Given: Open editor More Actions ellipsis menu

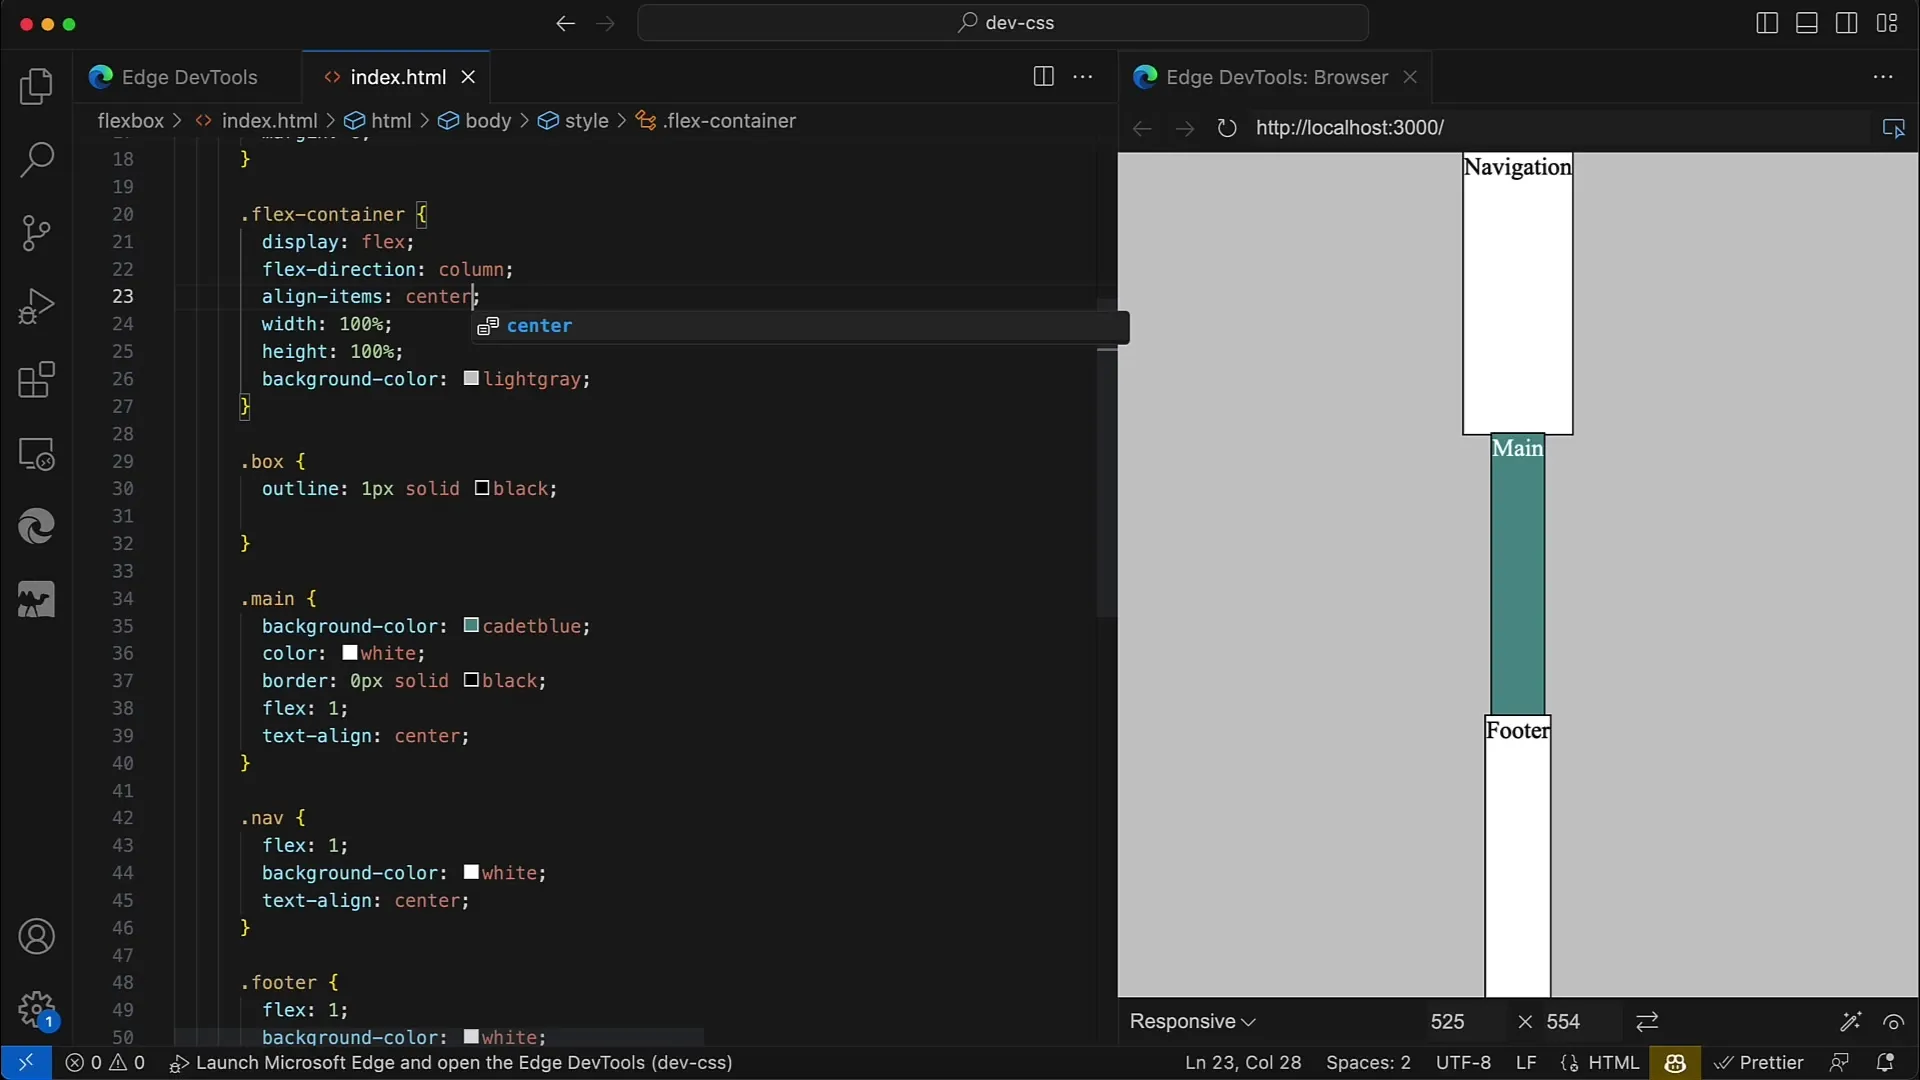Looking at the screenshot, I should (1083, 77).
